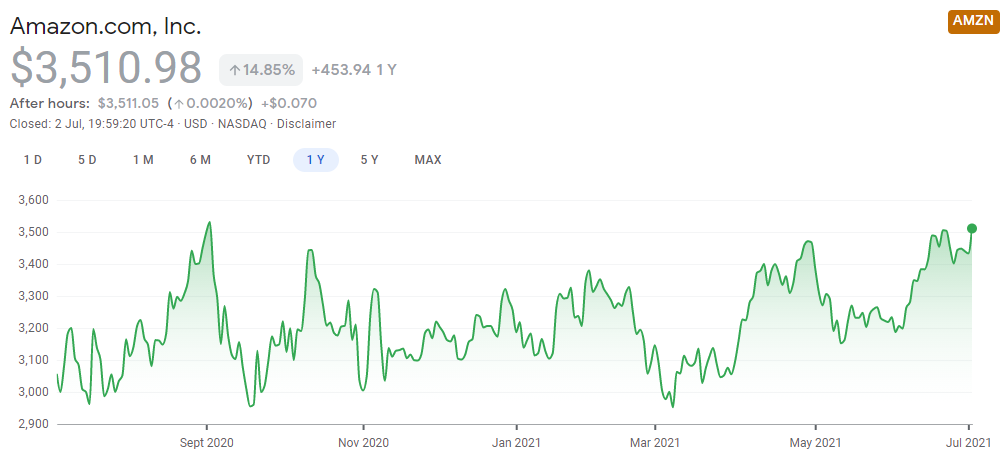The width and height of the screenshot is (1007, 459).
Task: Switch chart to 6 M range
Action: pos(200,160)
